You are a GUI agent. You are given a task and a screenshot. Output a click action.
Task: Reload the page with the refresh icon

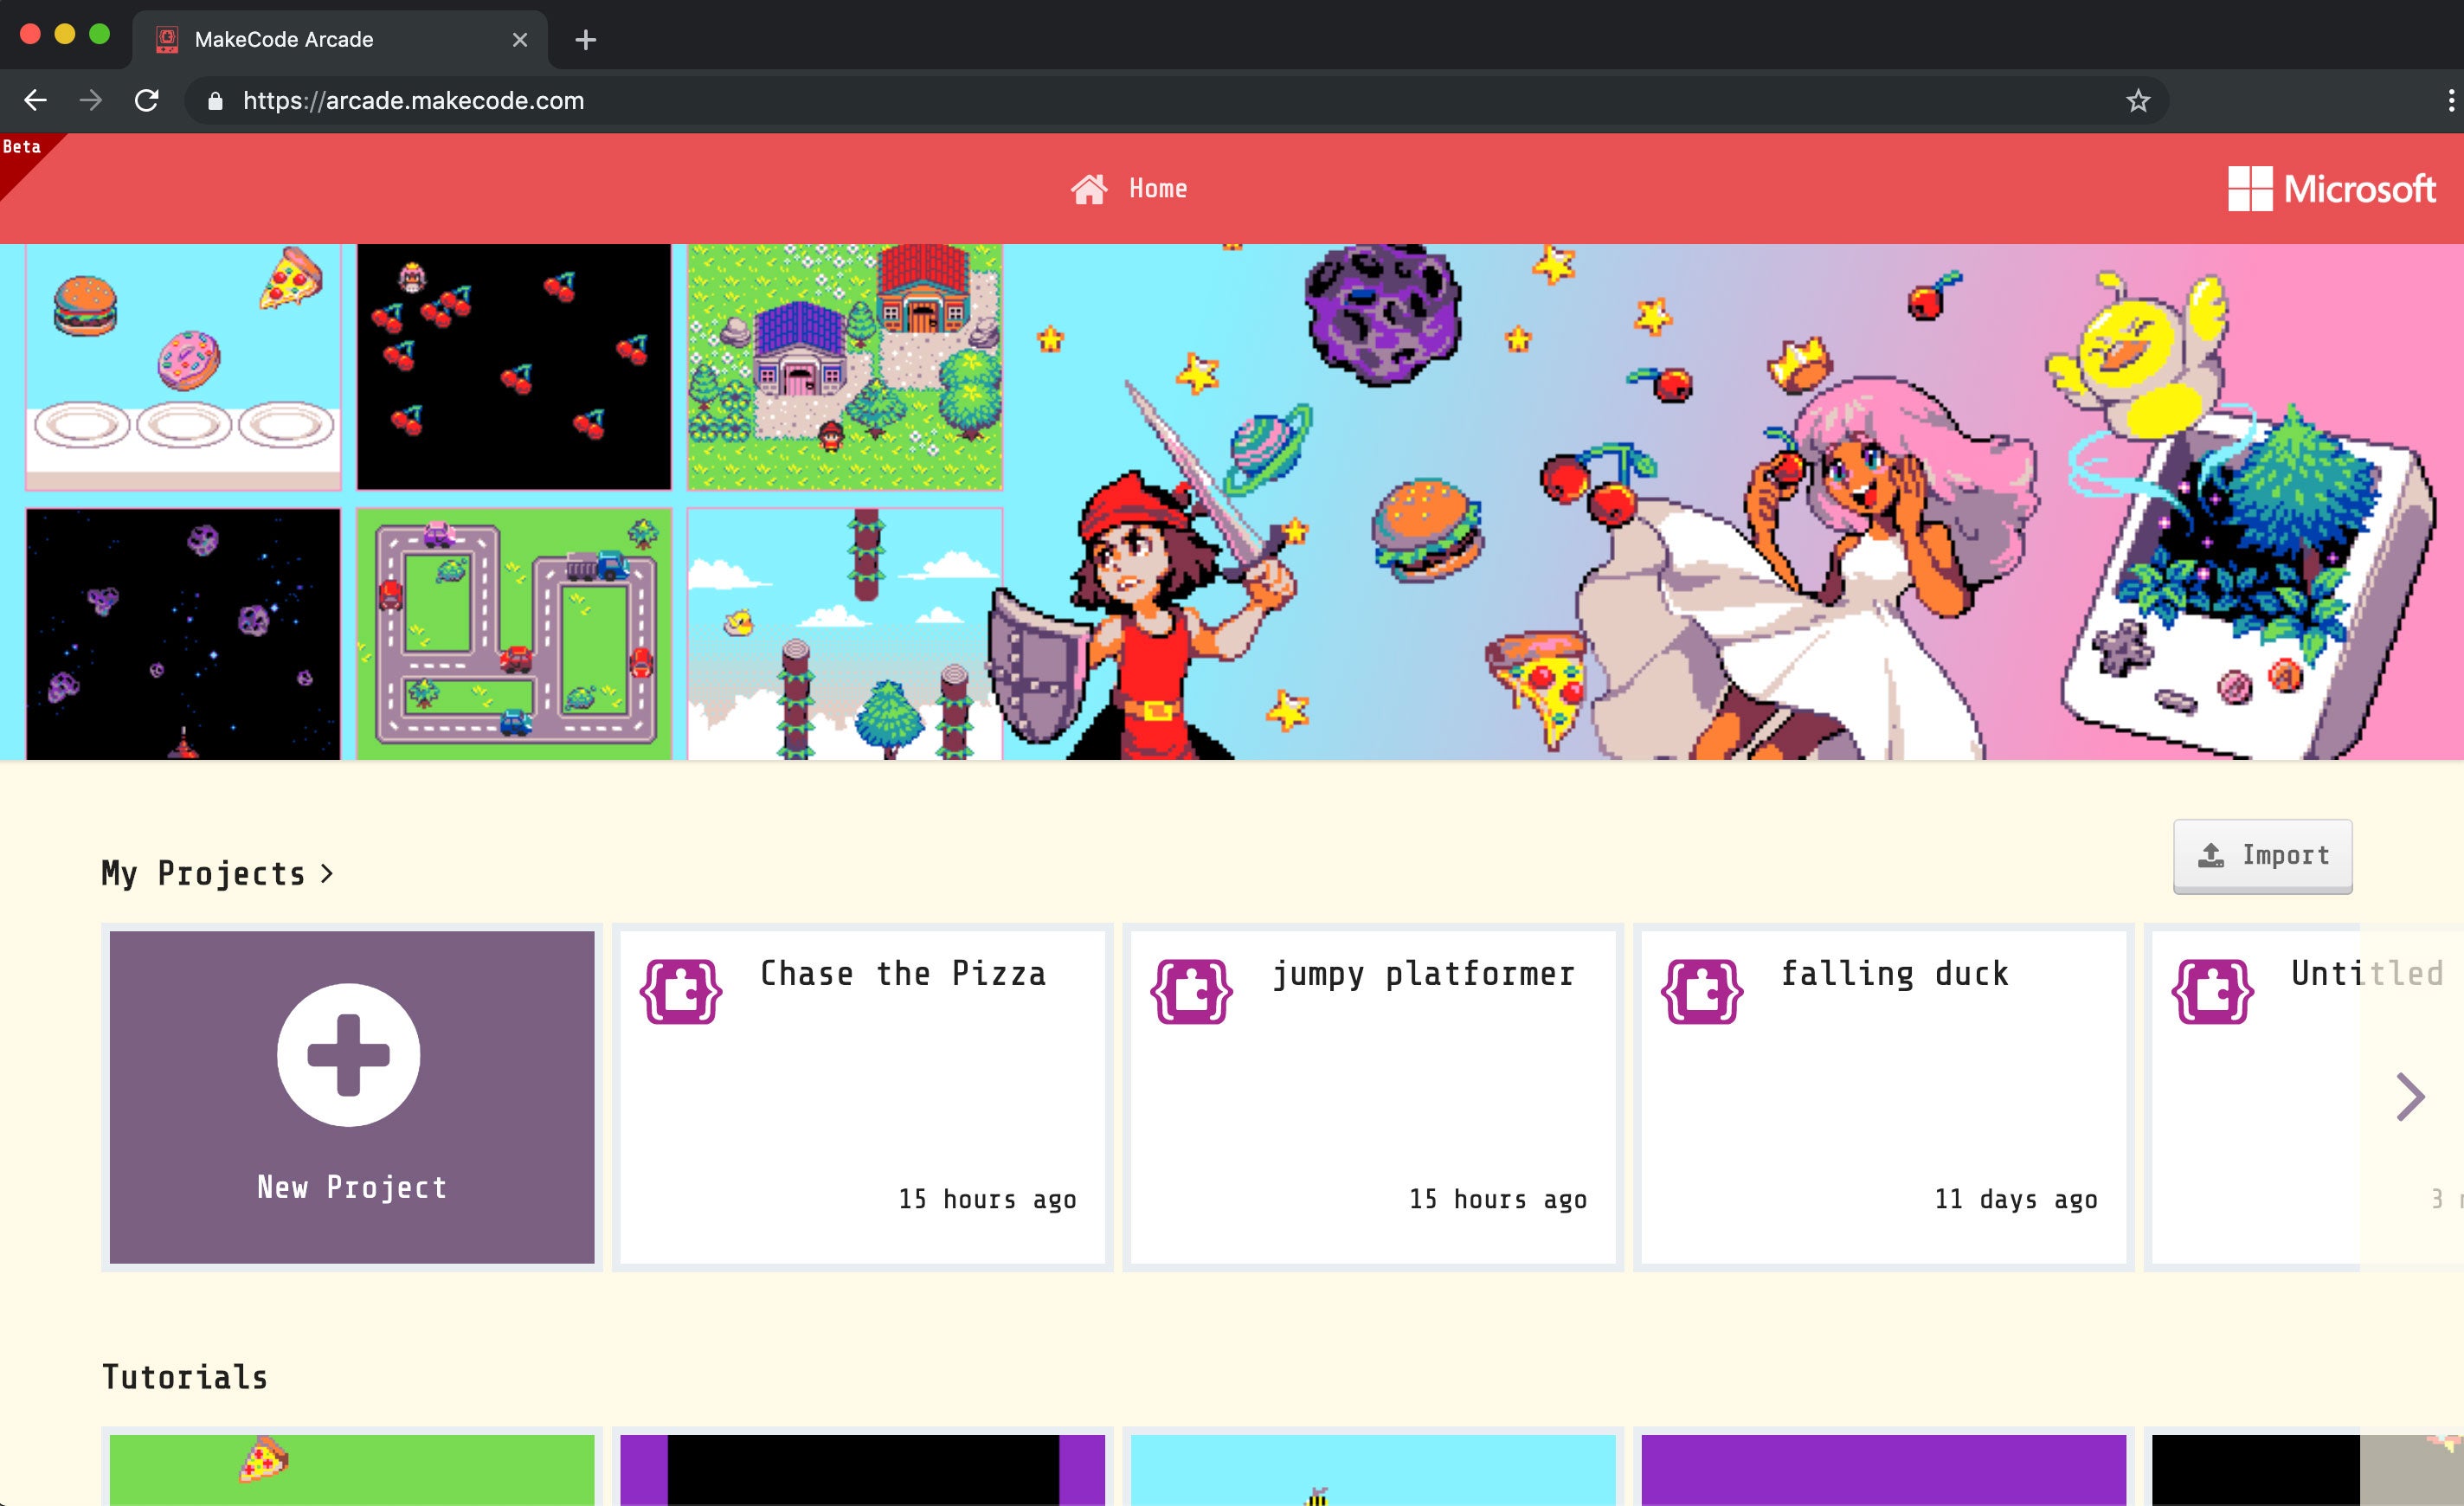click(147, 101)
